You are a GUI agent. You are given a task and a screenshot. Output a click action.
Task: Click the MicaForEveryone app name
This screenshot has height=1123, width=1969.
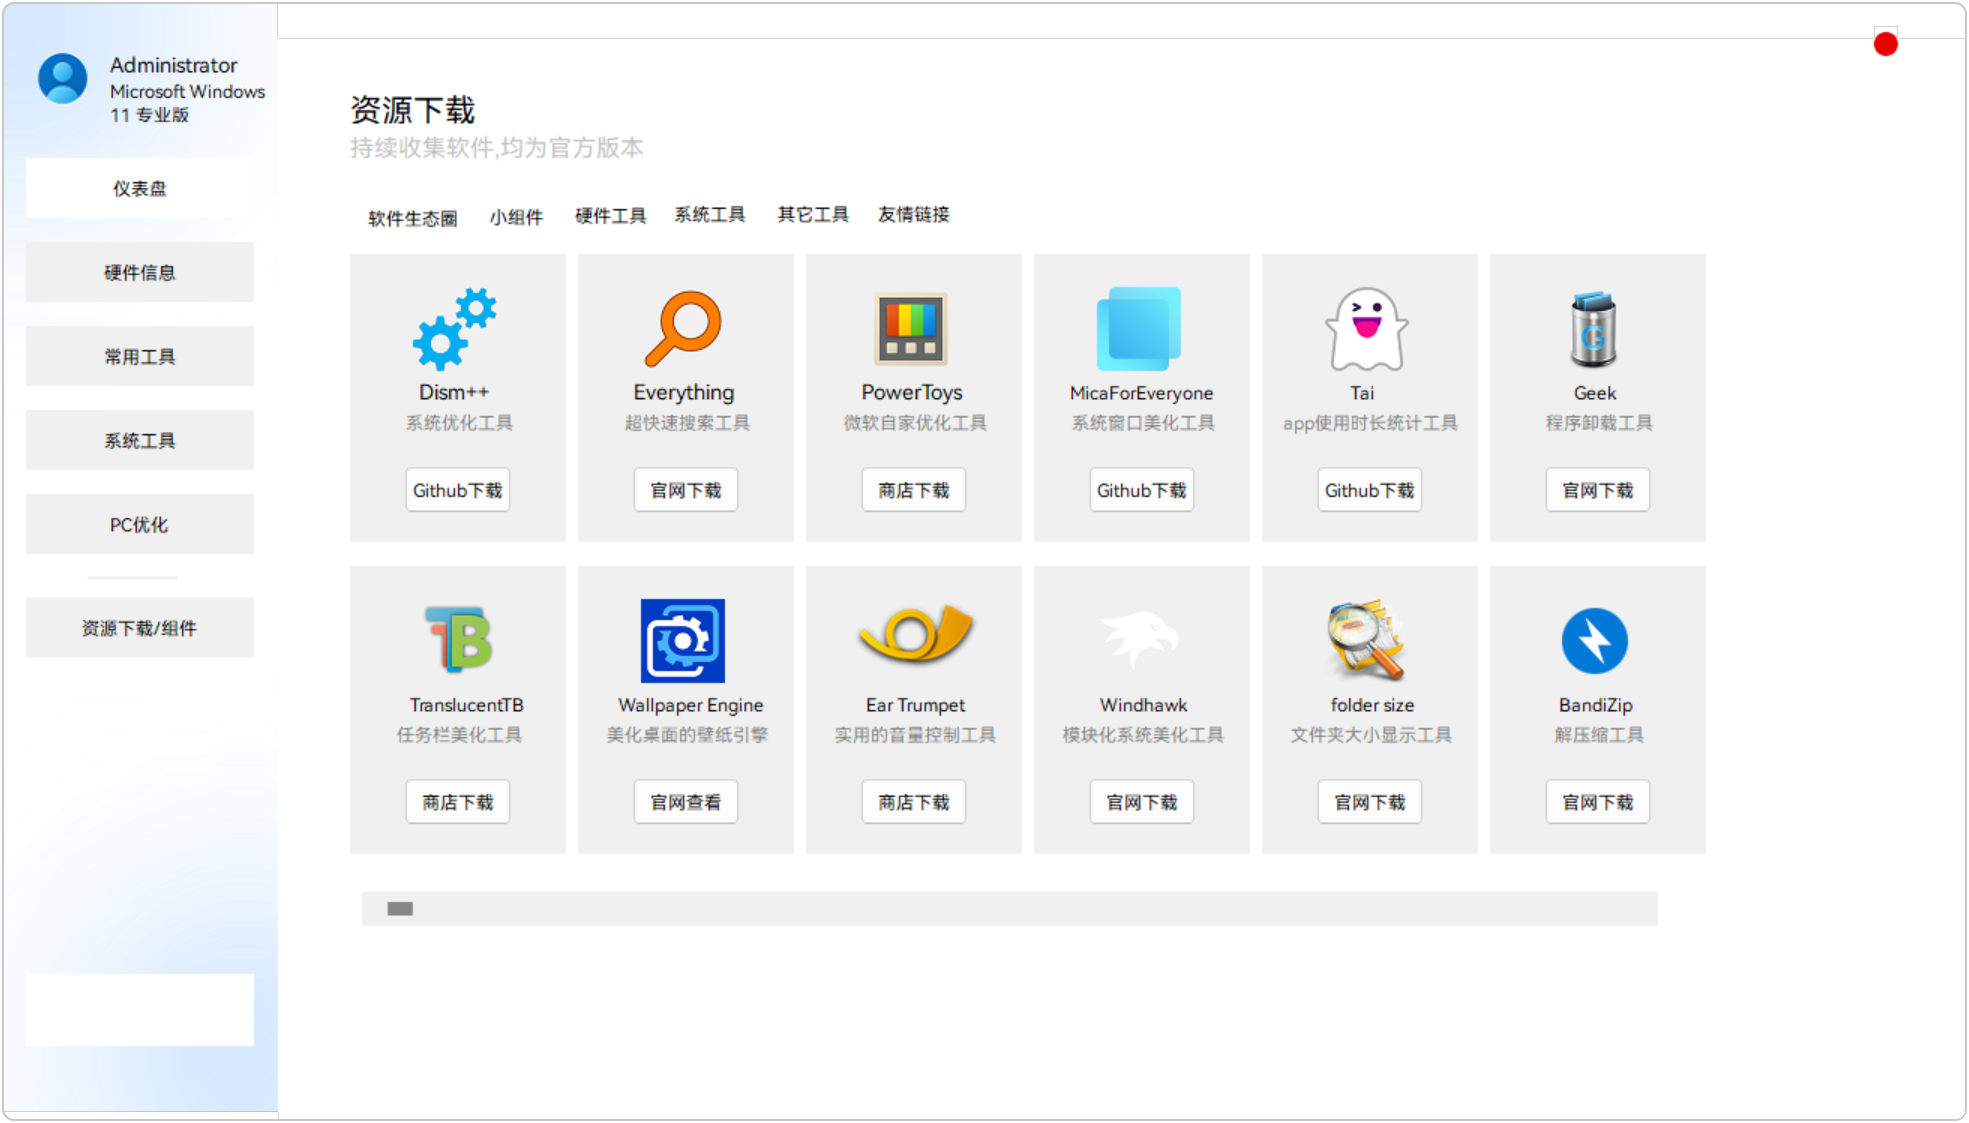pyautogui.click(x=1141, y=393)
